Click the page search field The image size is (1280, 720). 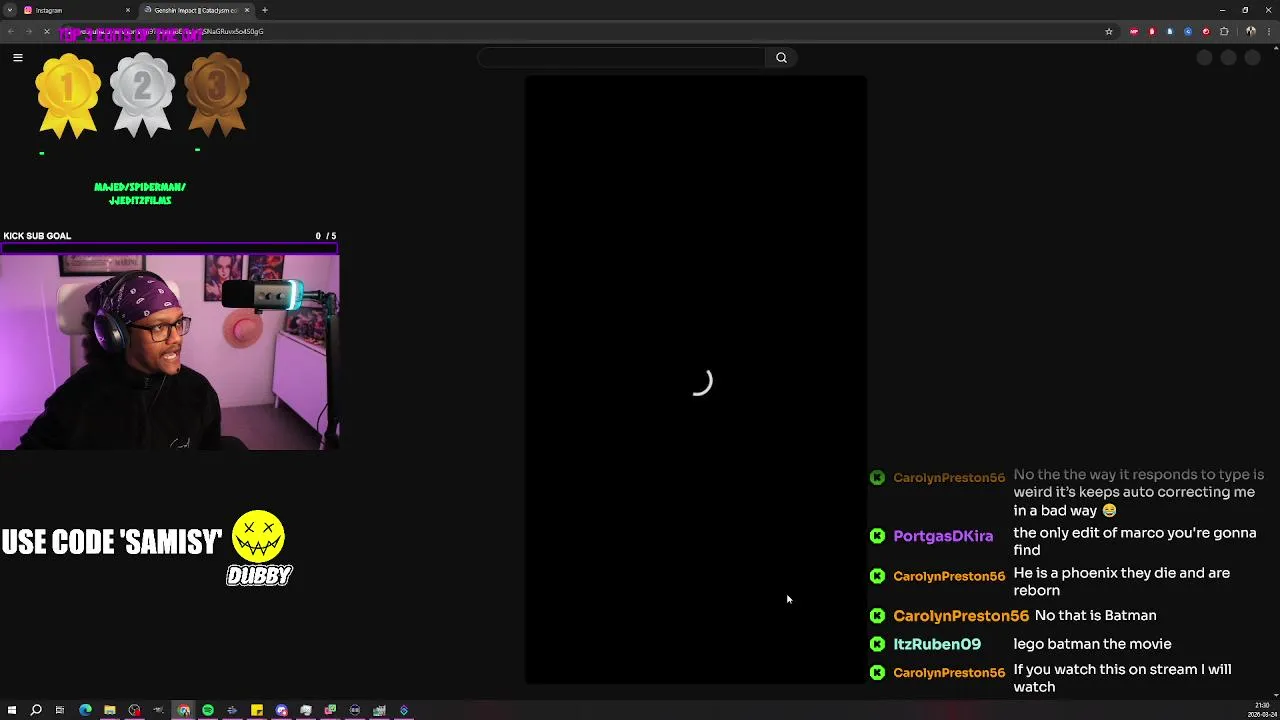point(622,58)
